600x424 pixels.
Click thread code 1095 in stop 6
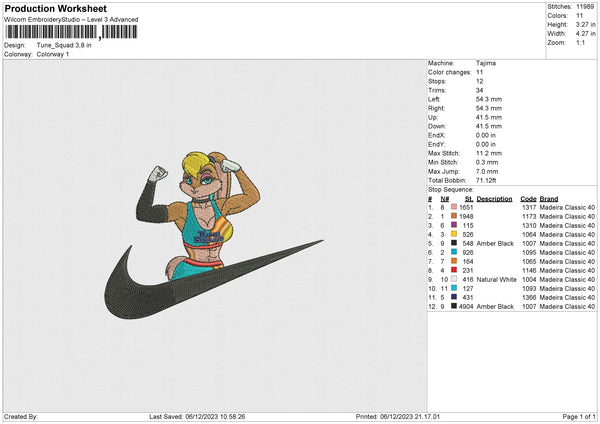[529, 253]
